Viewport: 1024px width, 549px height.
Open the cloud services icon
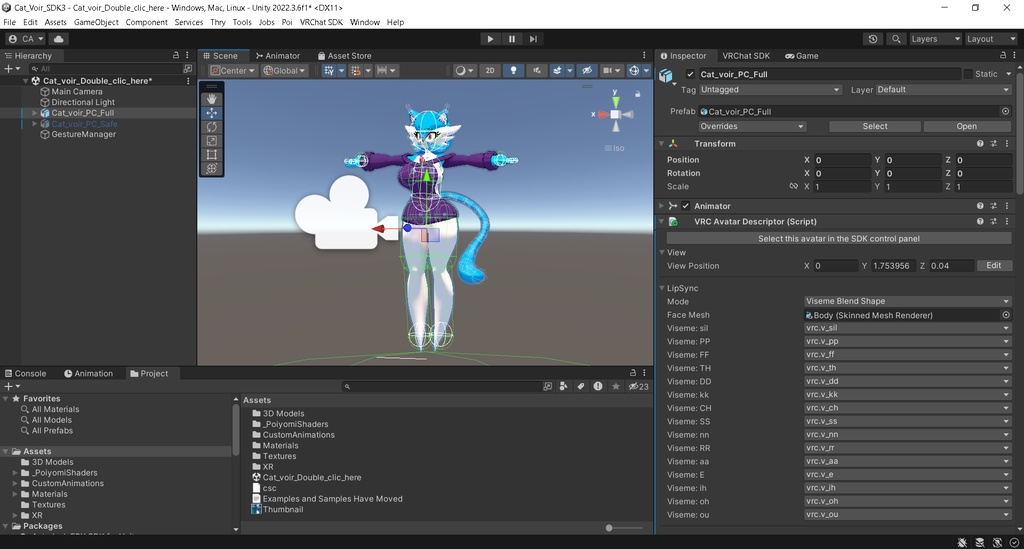point(58,39)
